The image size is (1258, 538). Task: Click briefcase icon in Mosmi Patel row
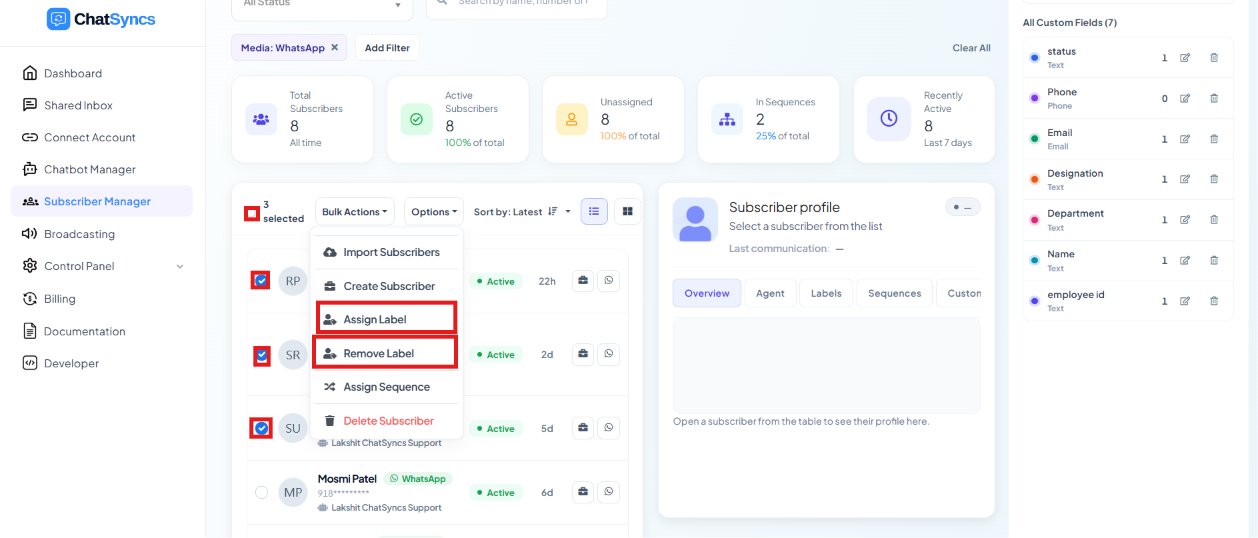(583, 492)
